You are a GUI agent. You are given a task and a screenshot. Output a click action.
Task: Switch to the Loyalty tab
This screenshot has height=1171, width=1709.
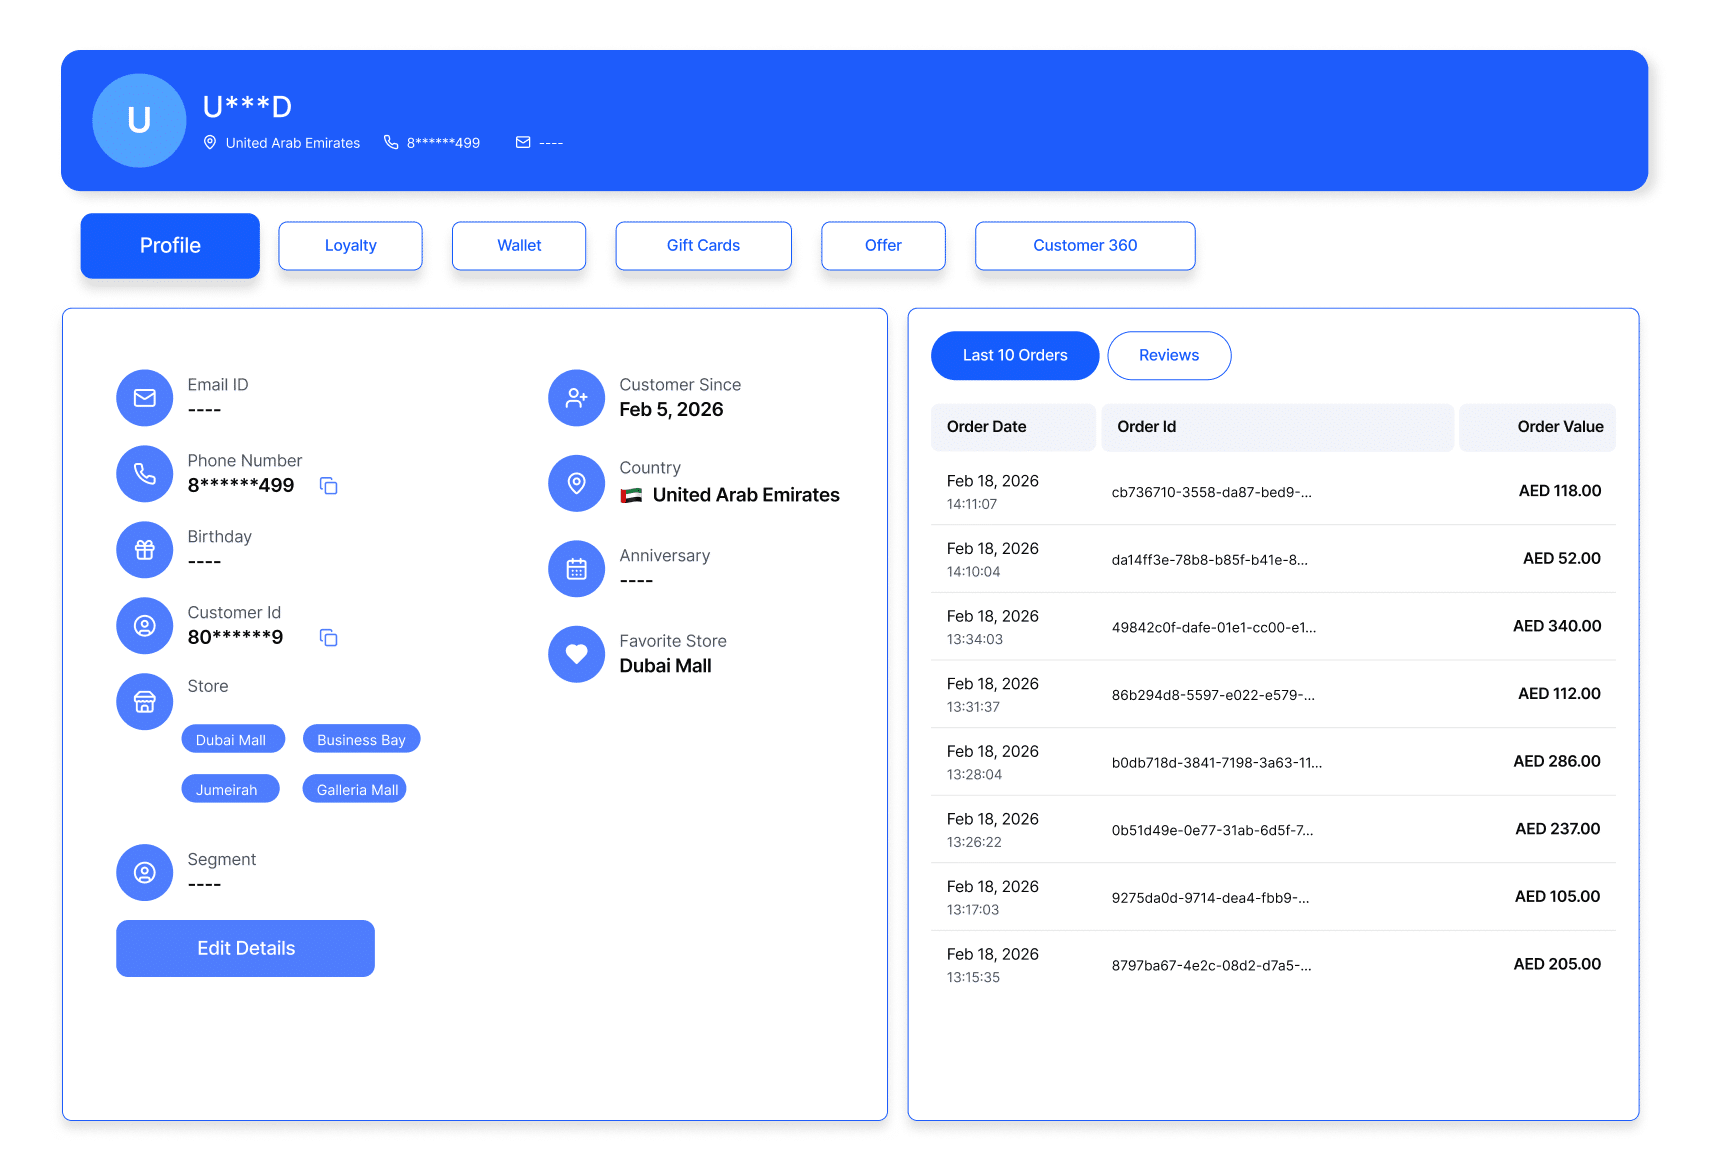(350, 245)
